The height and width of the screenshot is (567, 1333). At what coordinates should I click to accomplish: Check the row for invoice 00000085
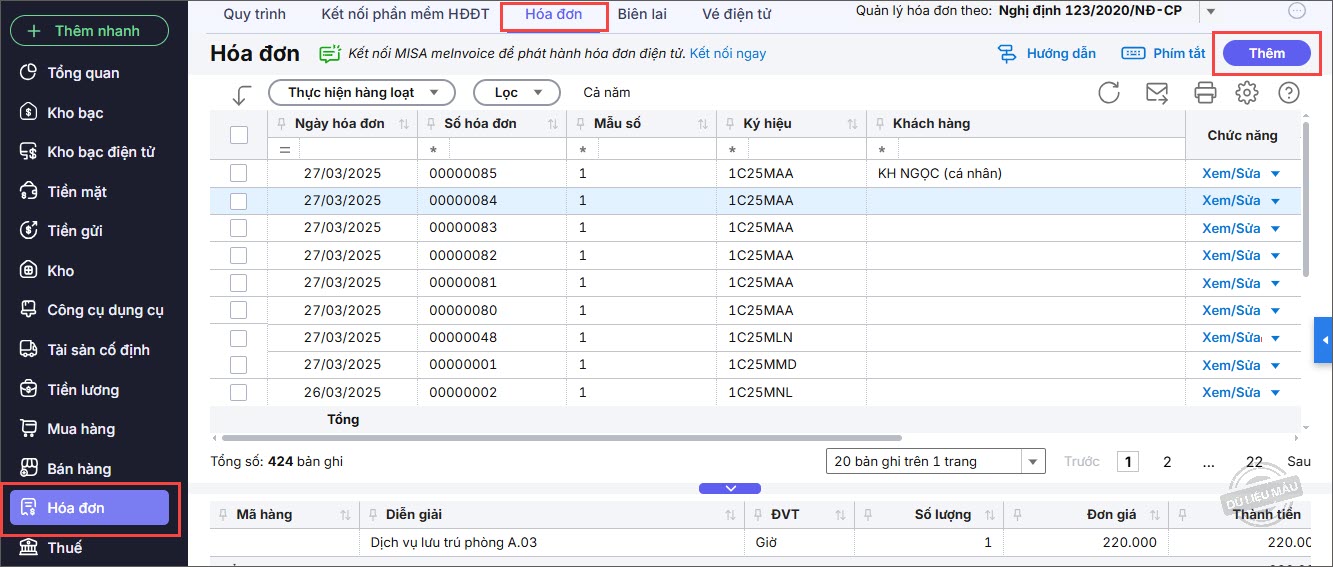coord(239,173)
